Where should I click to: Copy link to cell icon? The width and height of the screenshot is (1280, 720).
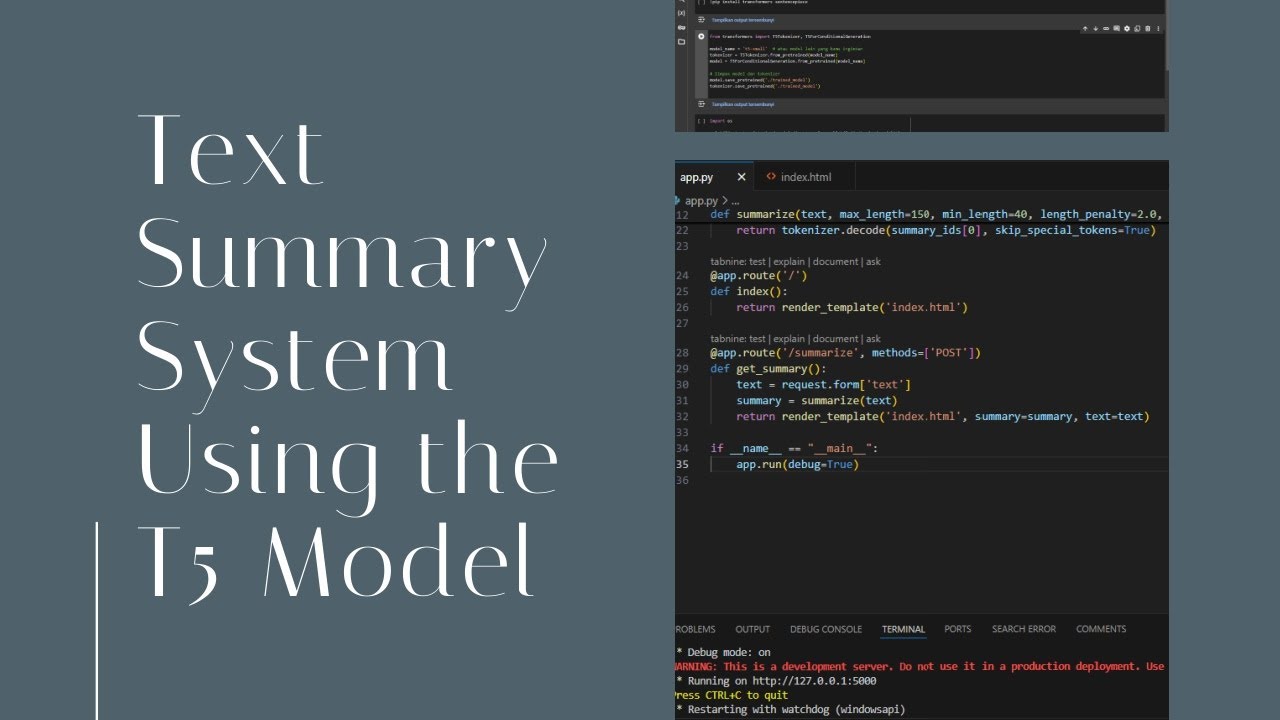(x=1106, y=29)
